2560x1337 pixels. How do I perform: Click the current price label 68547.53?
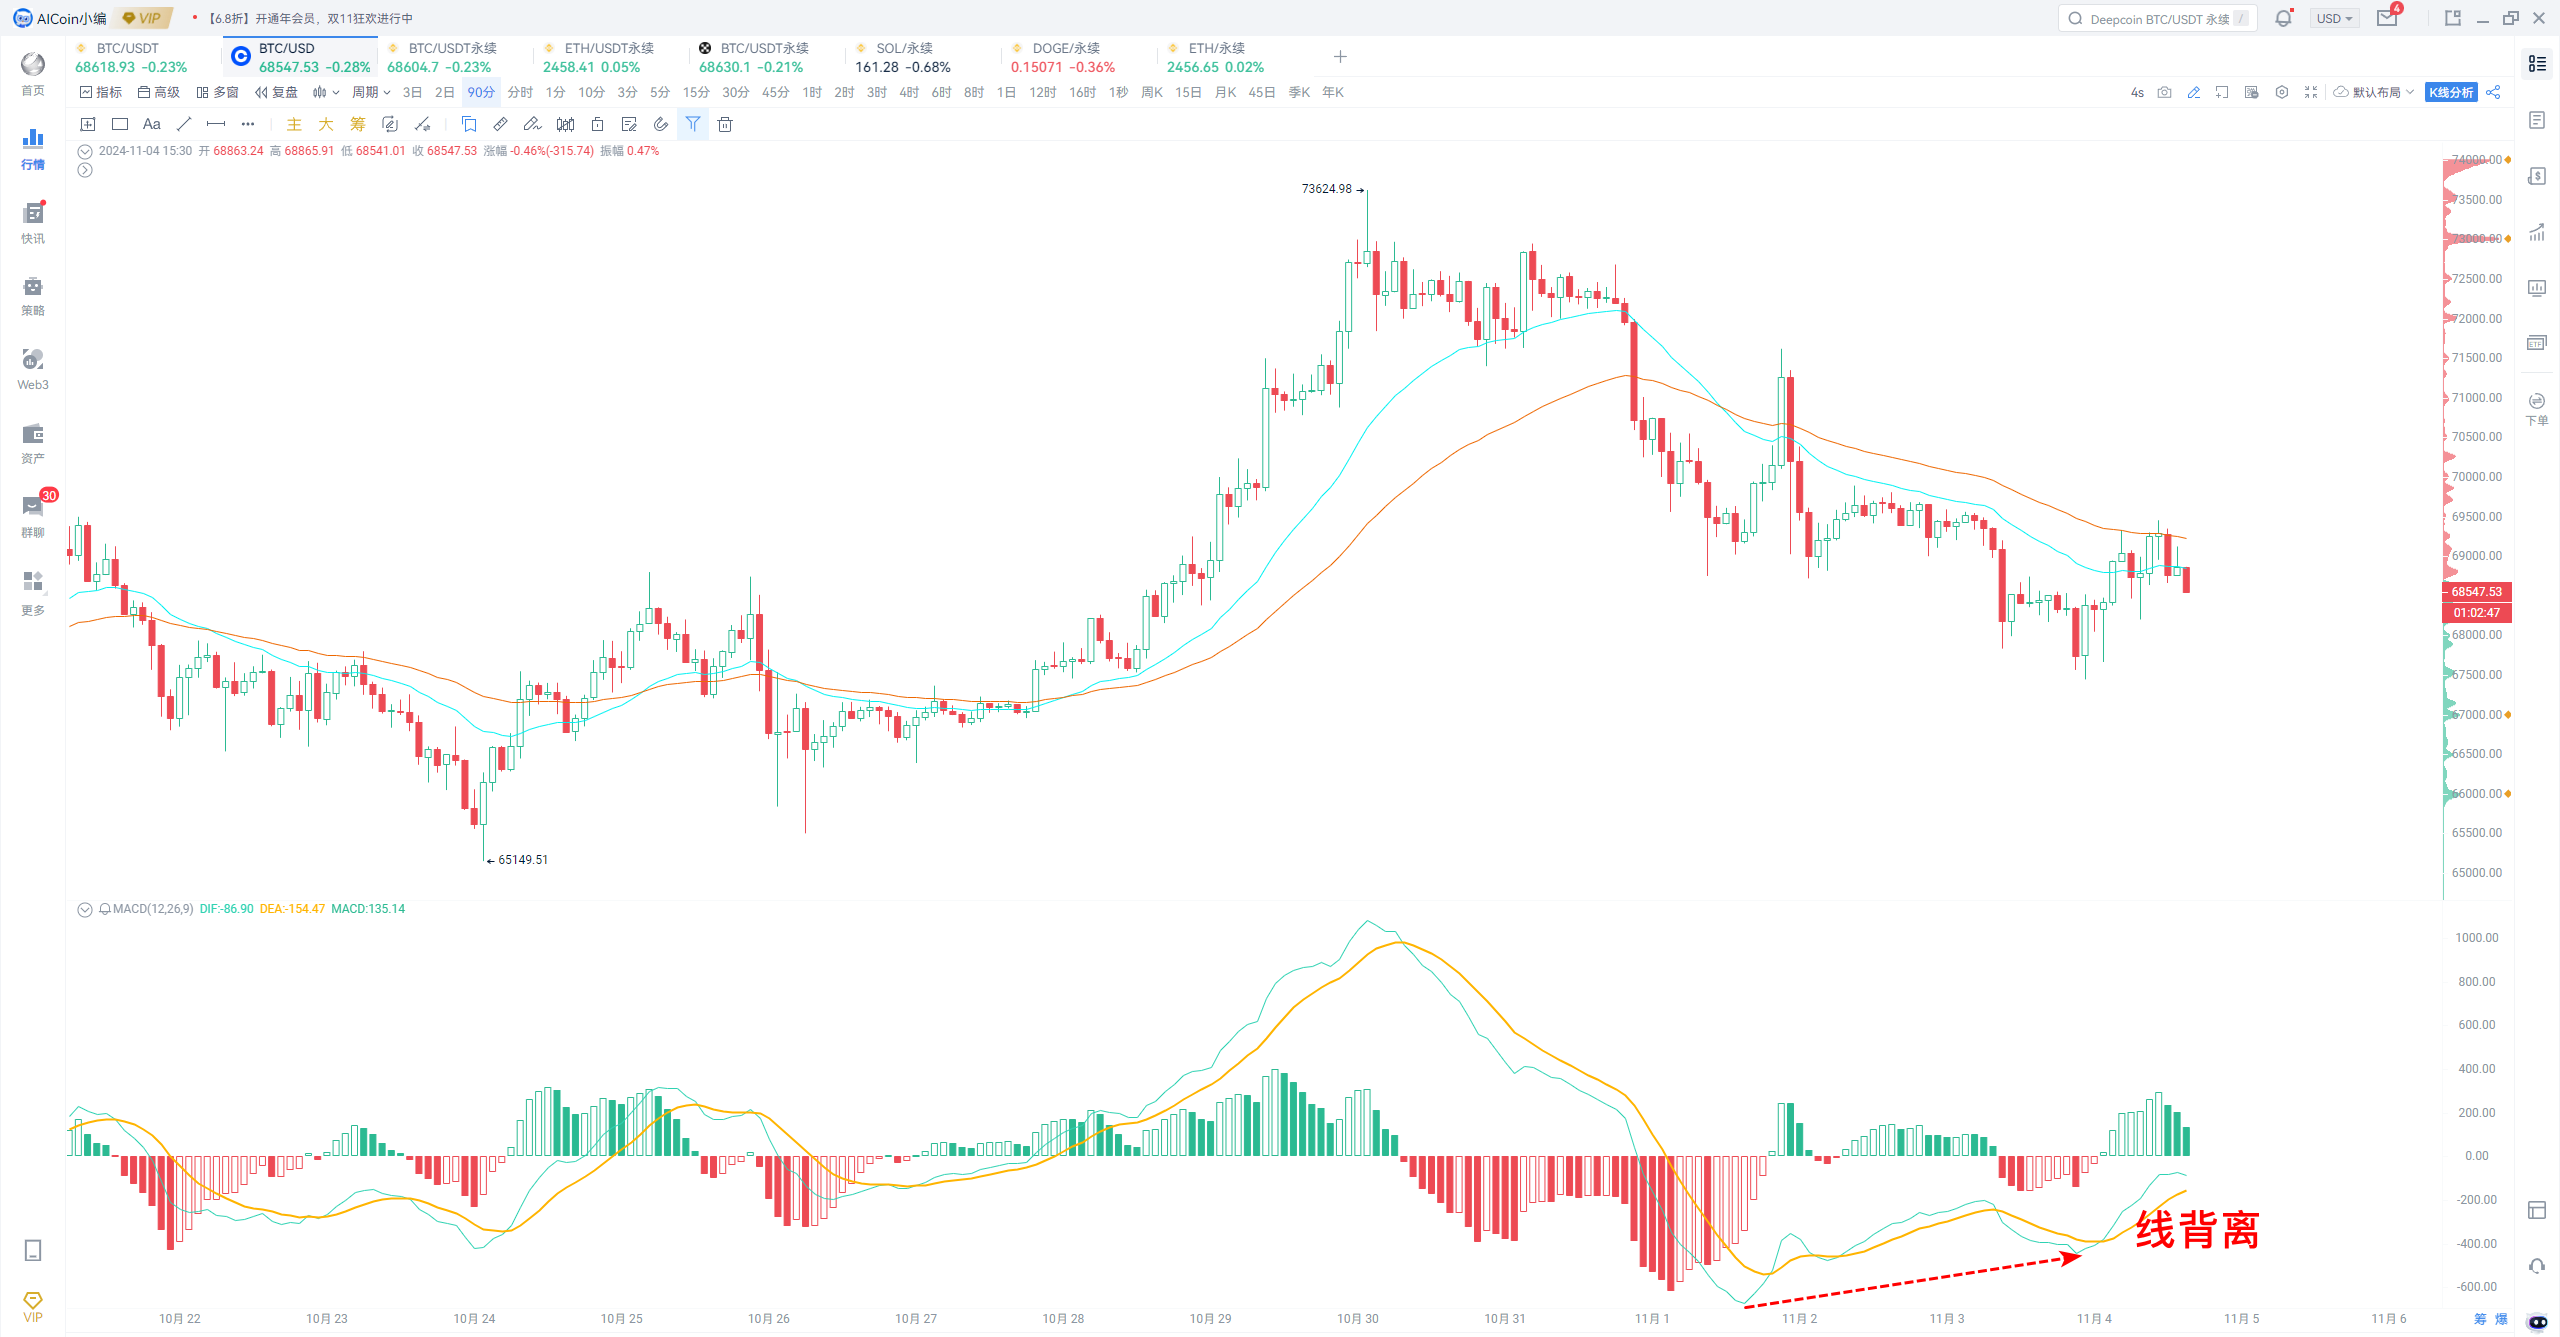[x=2477, y=592]
